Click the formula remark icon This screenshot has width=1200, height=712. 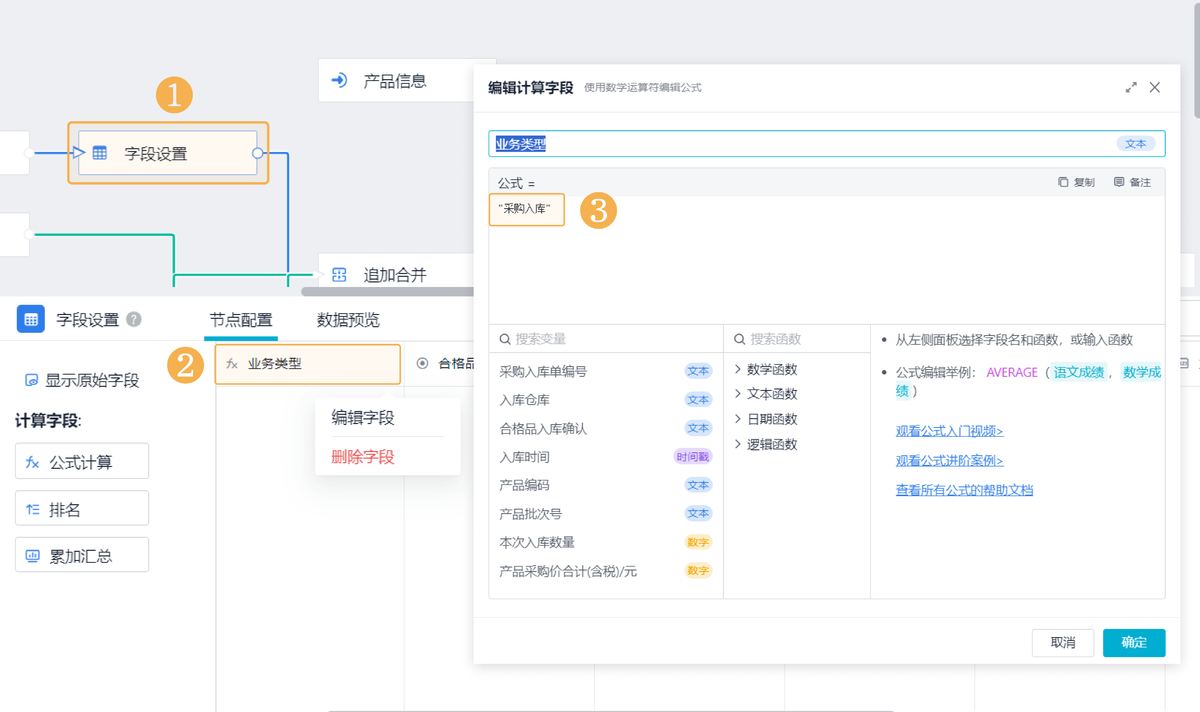1119,183
